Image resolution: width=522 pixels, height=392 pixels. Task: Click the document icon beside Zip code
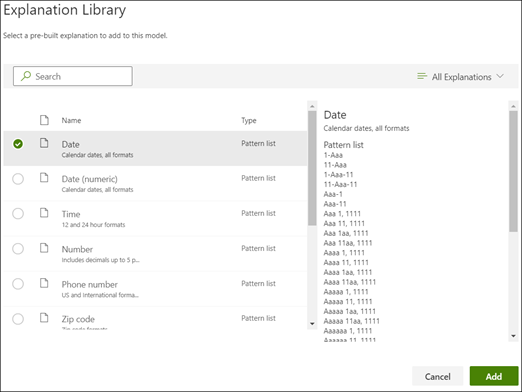[44, 318]
